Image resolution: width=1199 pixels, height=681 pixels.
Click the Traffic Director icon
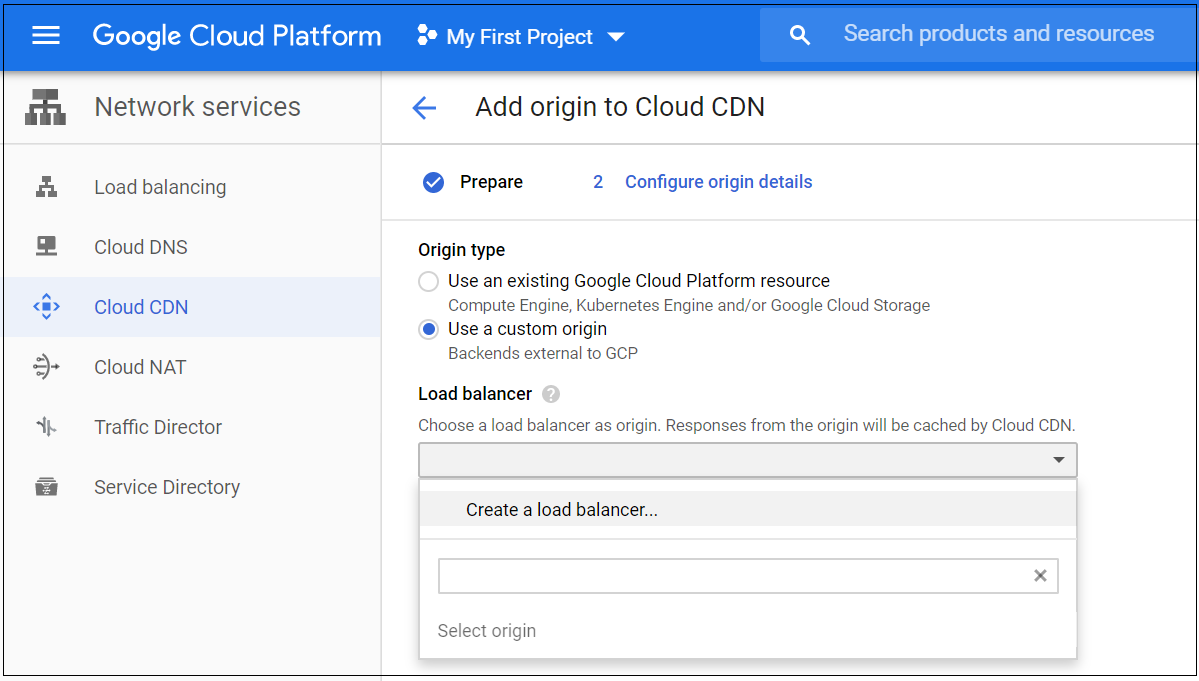coord(46,426)
